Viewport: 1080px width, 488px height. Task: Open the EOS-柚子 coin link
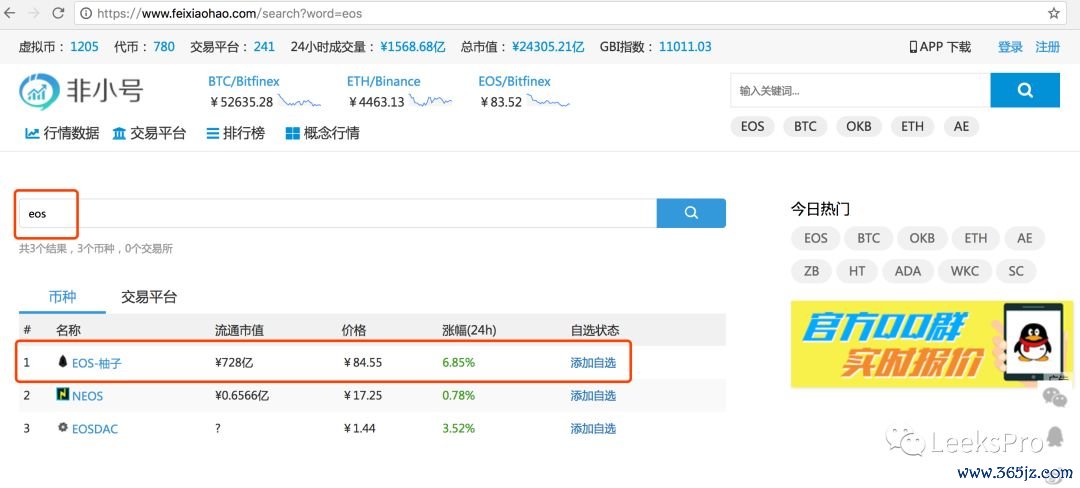[x=96, y=363]
